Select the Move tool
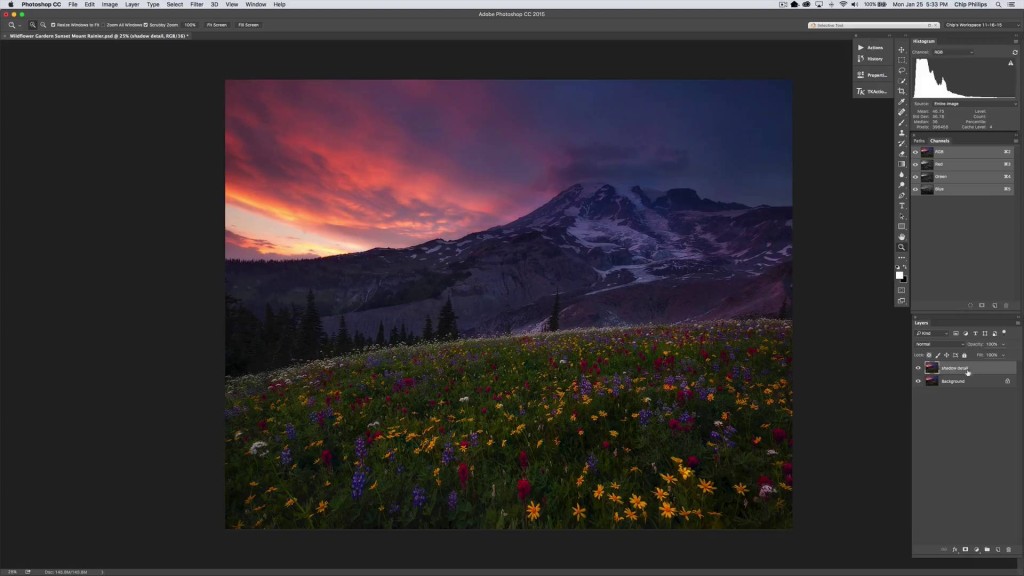Screen dimensions: 1024x576 (x=901, y=49)
